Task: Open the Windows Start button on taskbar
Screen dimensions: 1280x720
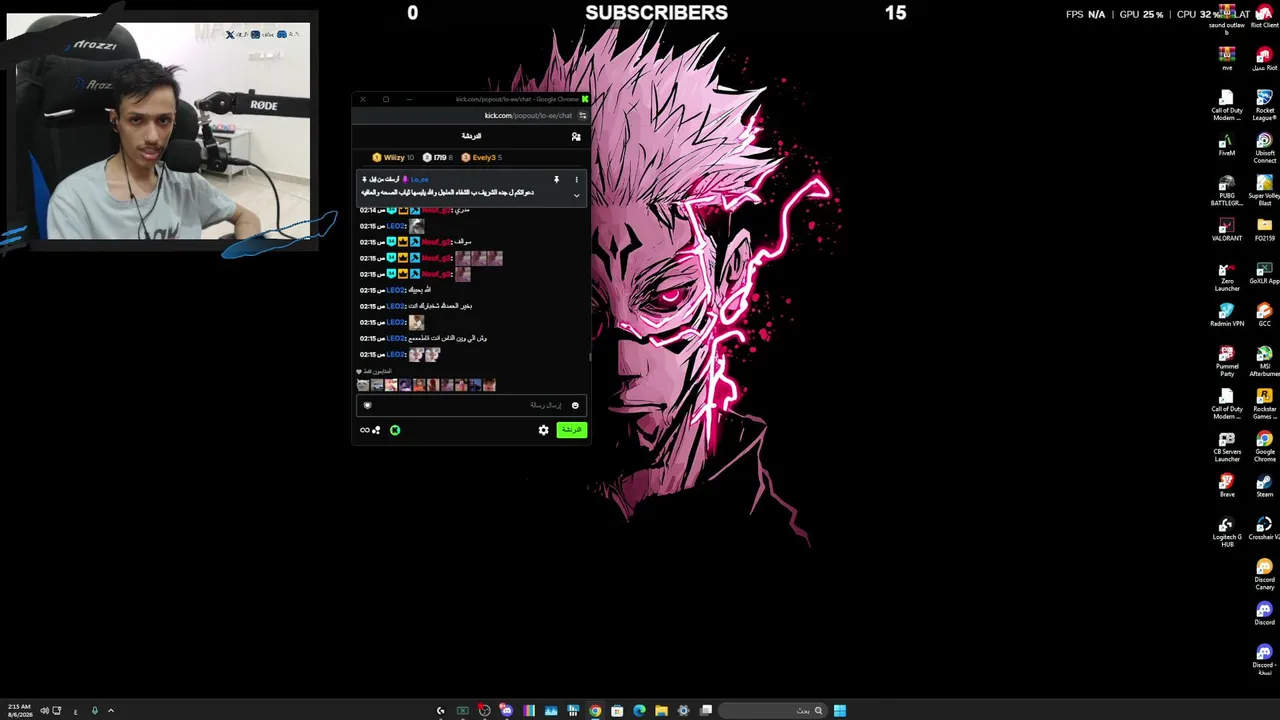Action: click(840, 711)
